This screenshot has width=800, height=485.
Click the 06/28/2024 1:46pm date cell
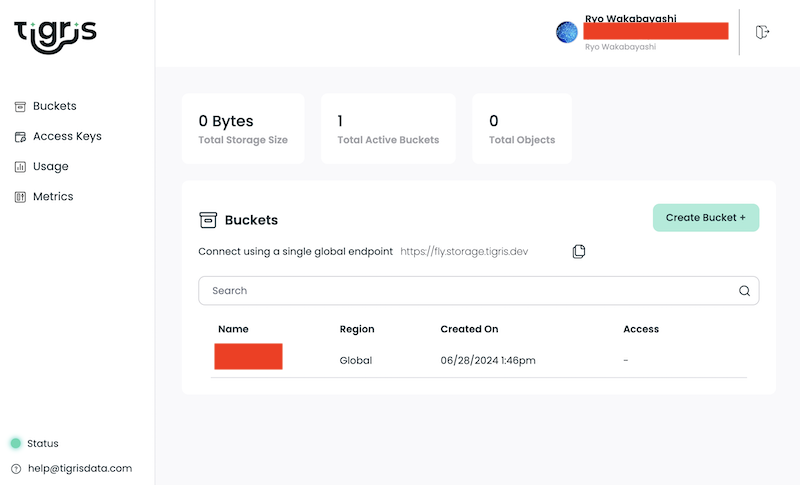tap(488, 360)
